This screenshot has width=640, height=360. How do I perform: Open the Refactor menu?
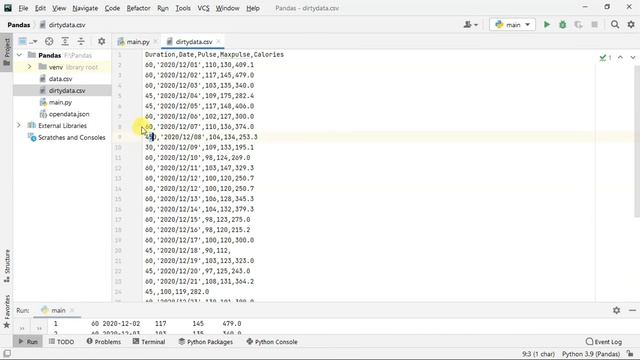coord(138,8)
